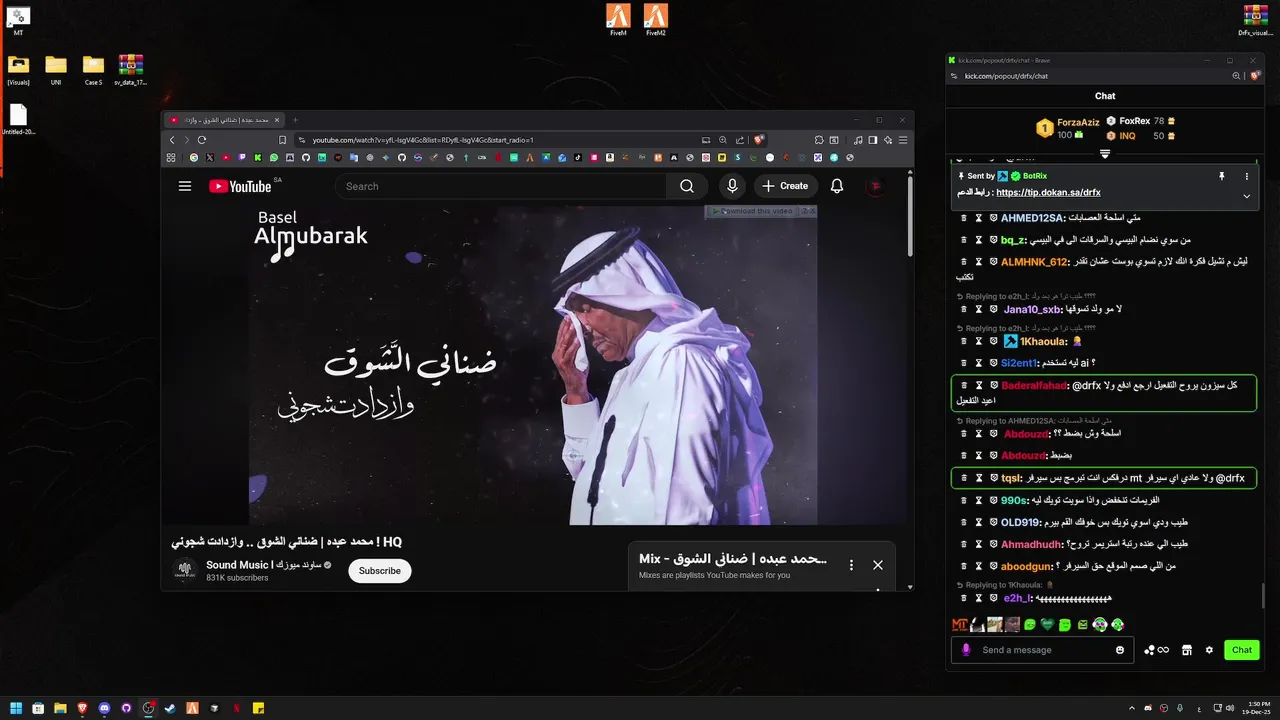Go back in the YouTube browser window
Viewport: 1280px width, 720px height.
(x=172, y=140)
